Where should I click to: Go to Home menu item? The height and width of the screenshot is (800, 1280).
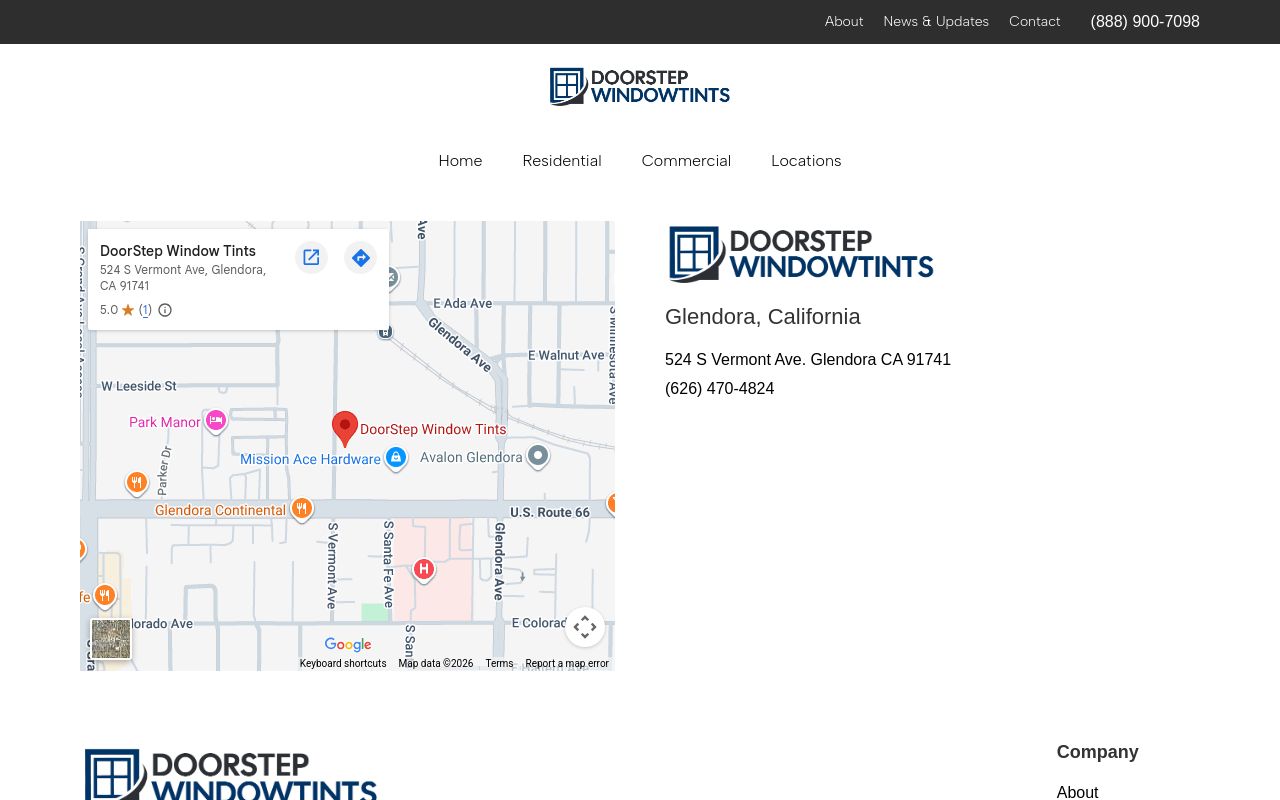[x=460, y=161]
